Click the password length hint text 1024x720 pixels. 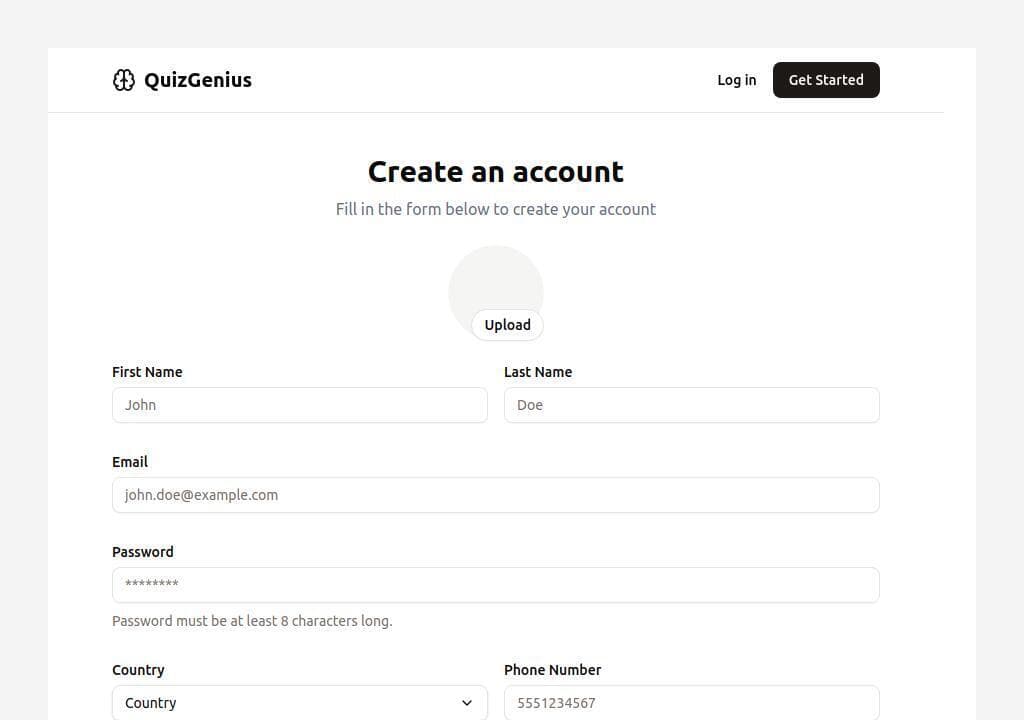pos(252,621)
